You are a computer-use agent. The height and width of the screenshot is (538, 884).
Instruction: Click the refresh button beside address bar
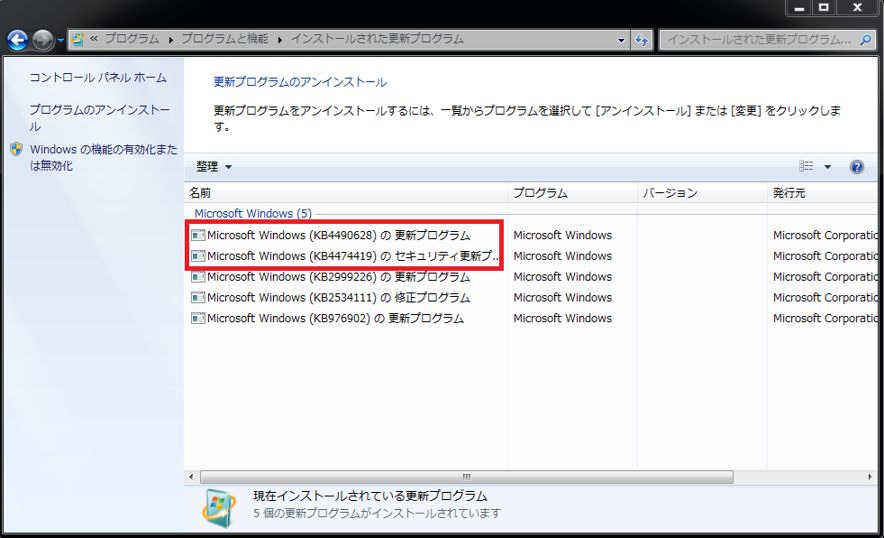[x=642, y=40]
